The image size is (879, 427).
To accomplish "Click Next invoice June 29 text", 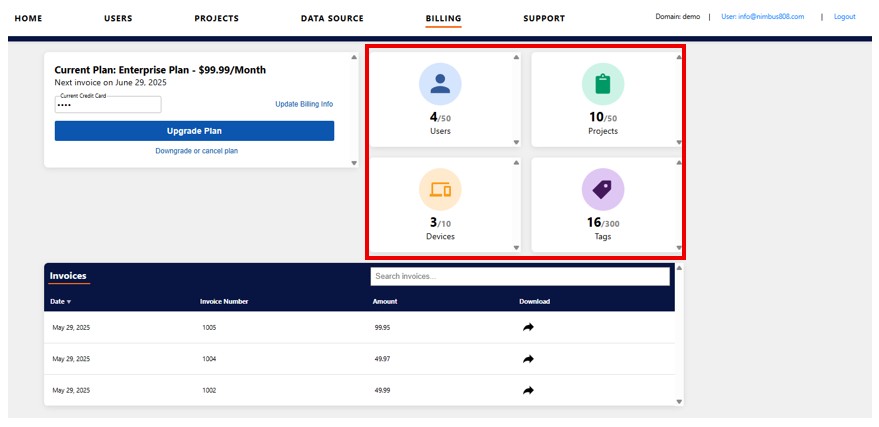I will click(110, 82).
